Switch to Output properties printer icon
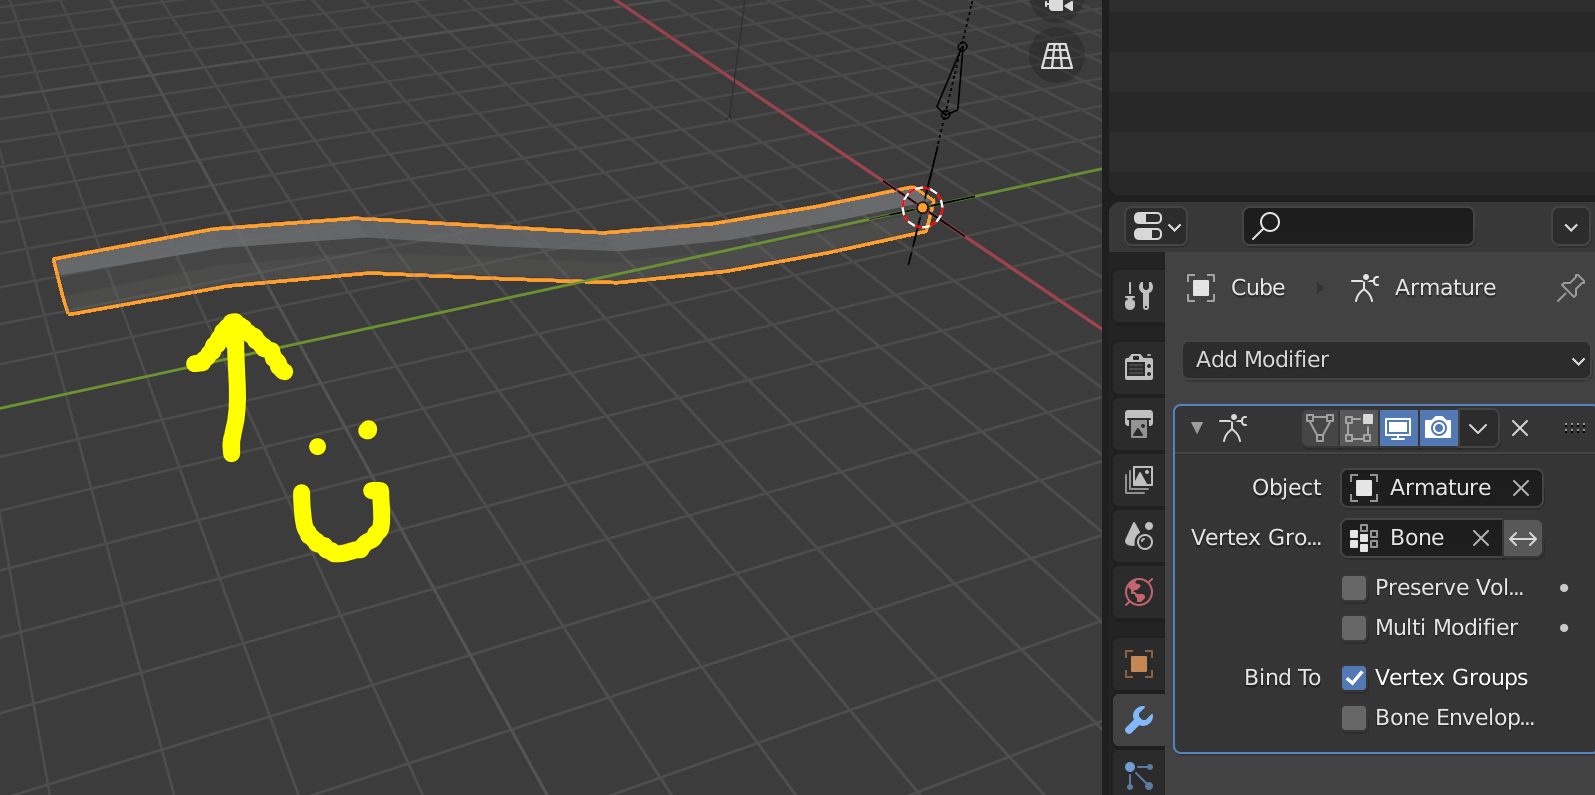Screen dimensions: 1595x795 1138,424
